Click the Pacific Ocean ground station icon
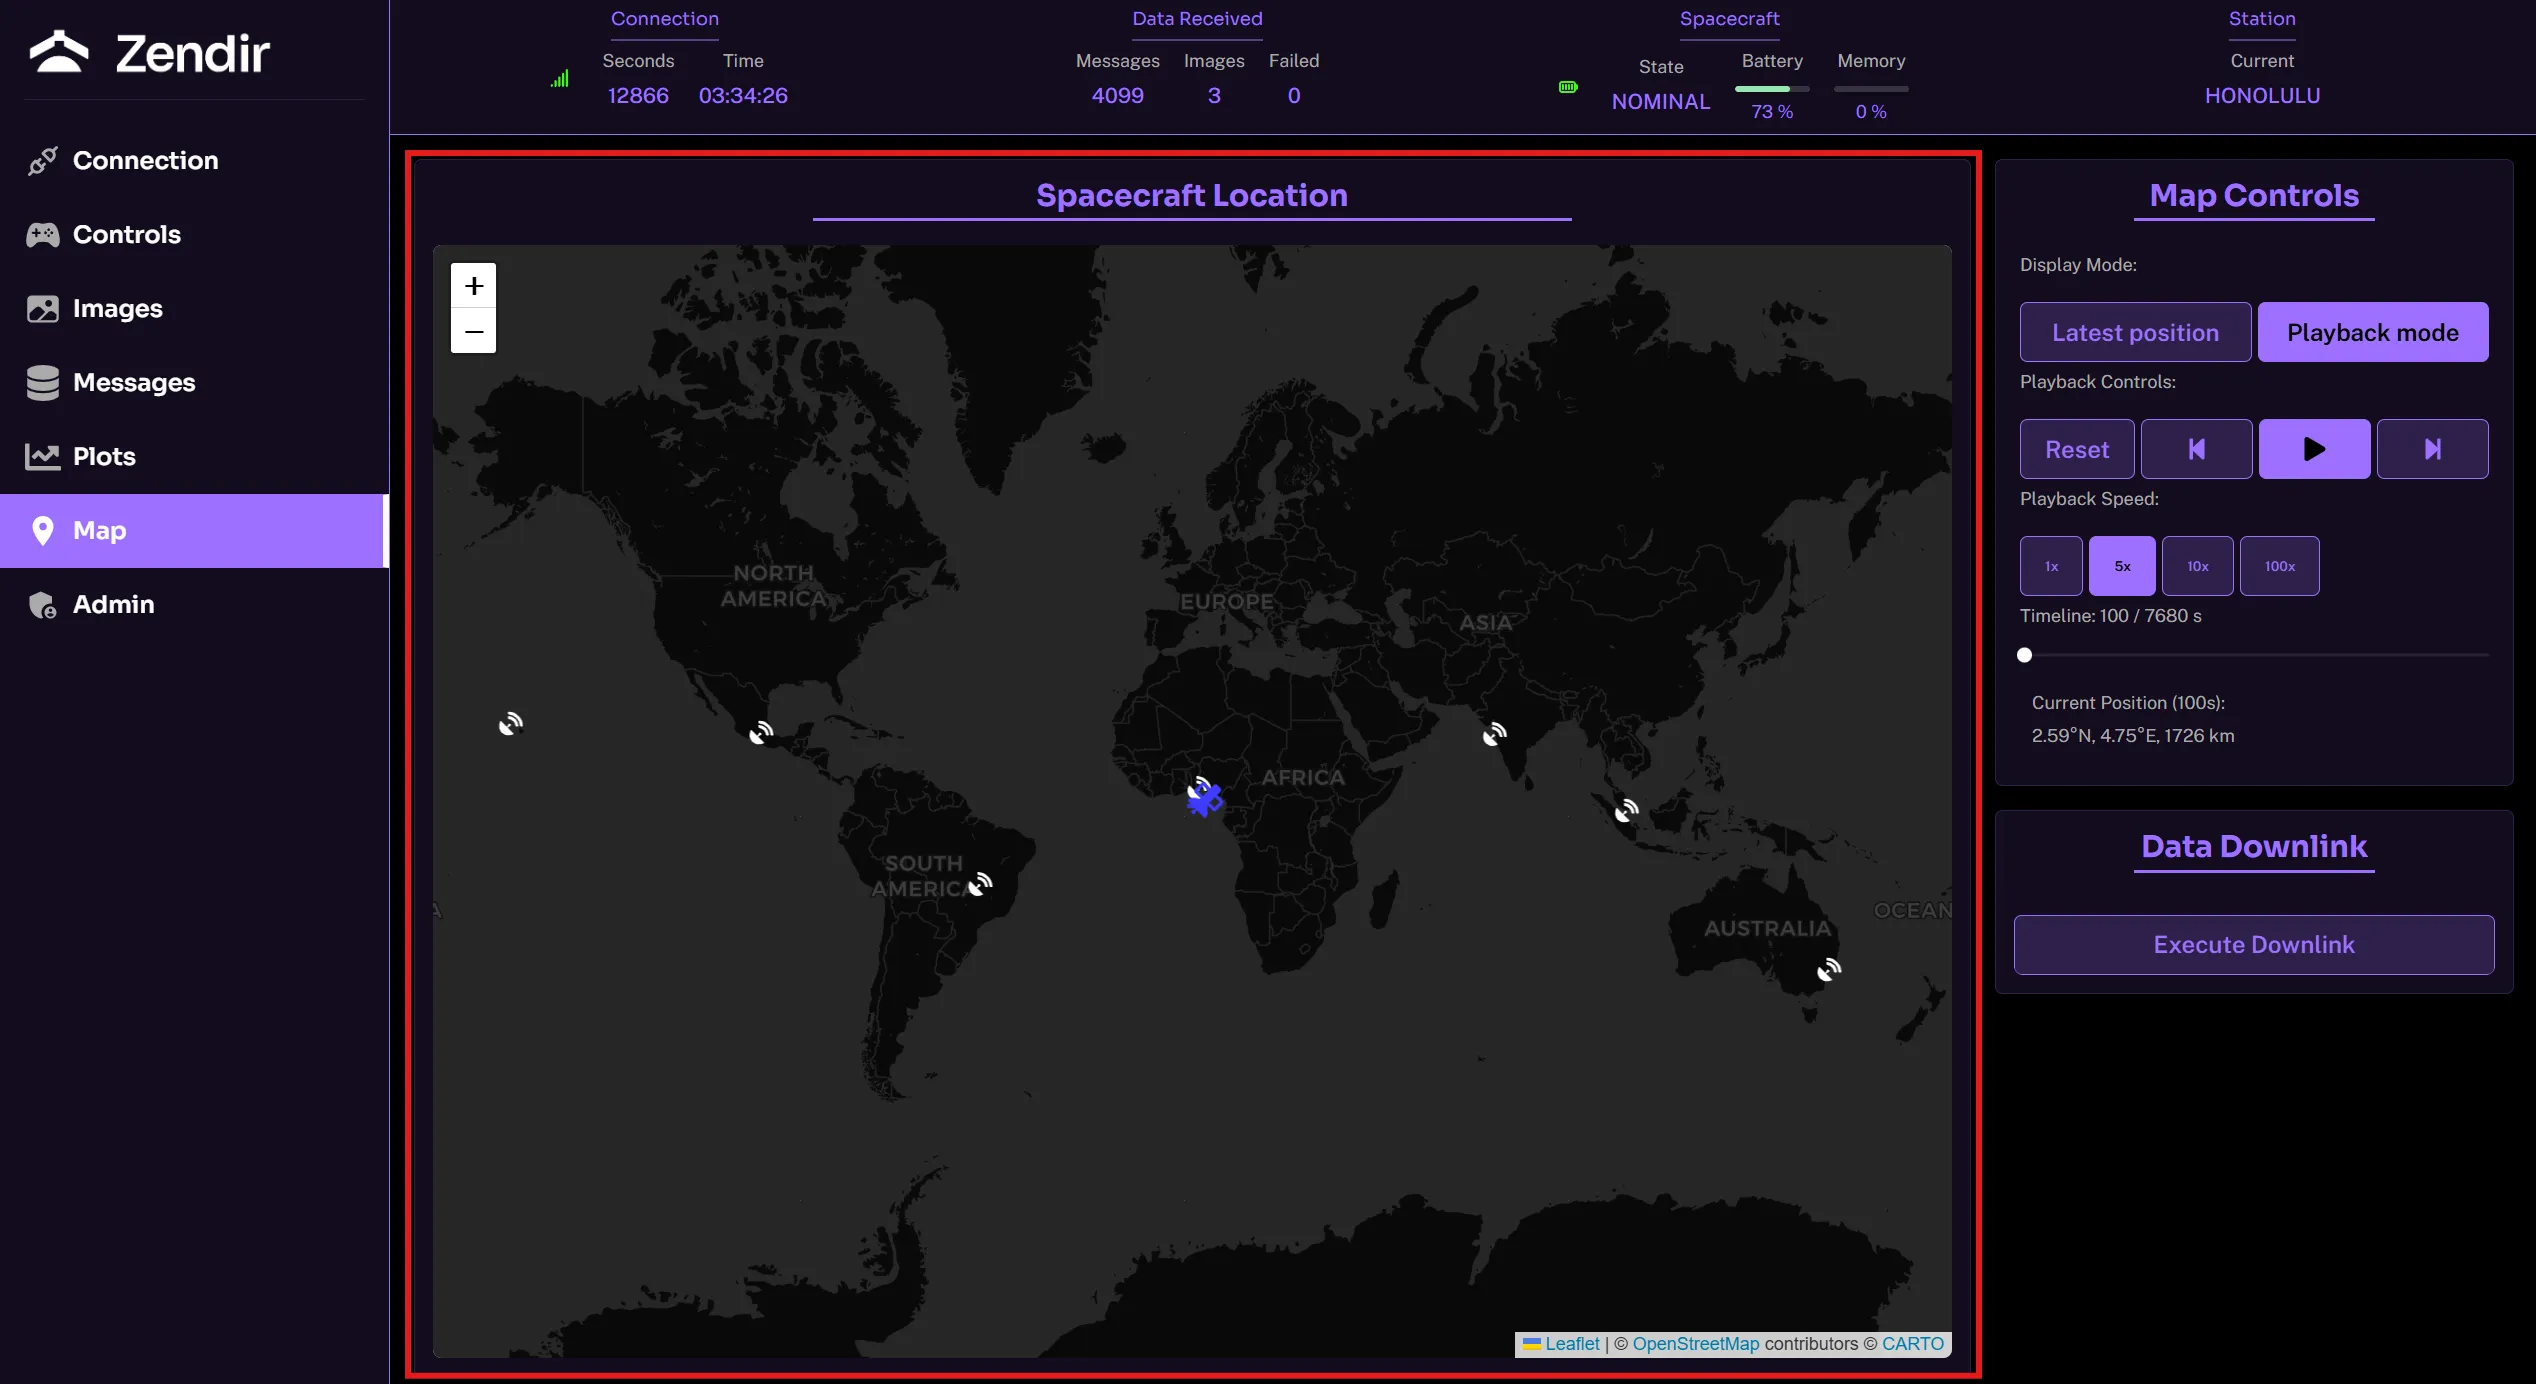 511,724
